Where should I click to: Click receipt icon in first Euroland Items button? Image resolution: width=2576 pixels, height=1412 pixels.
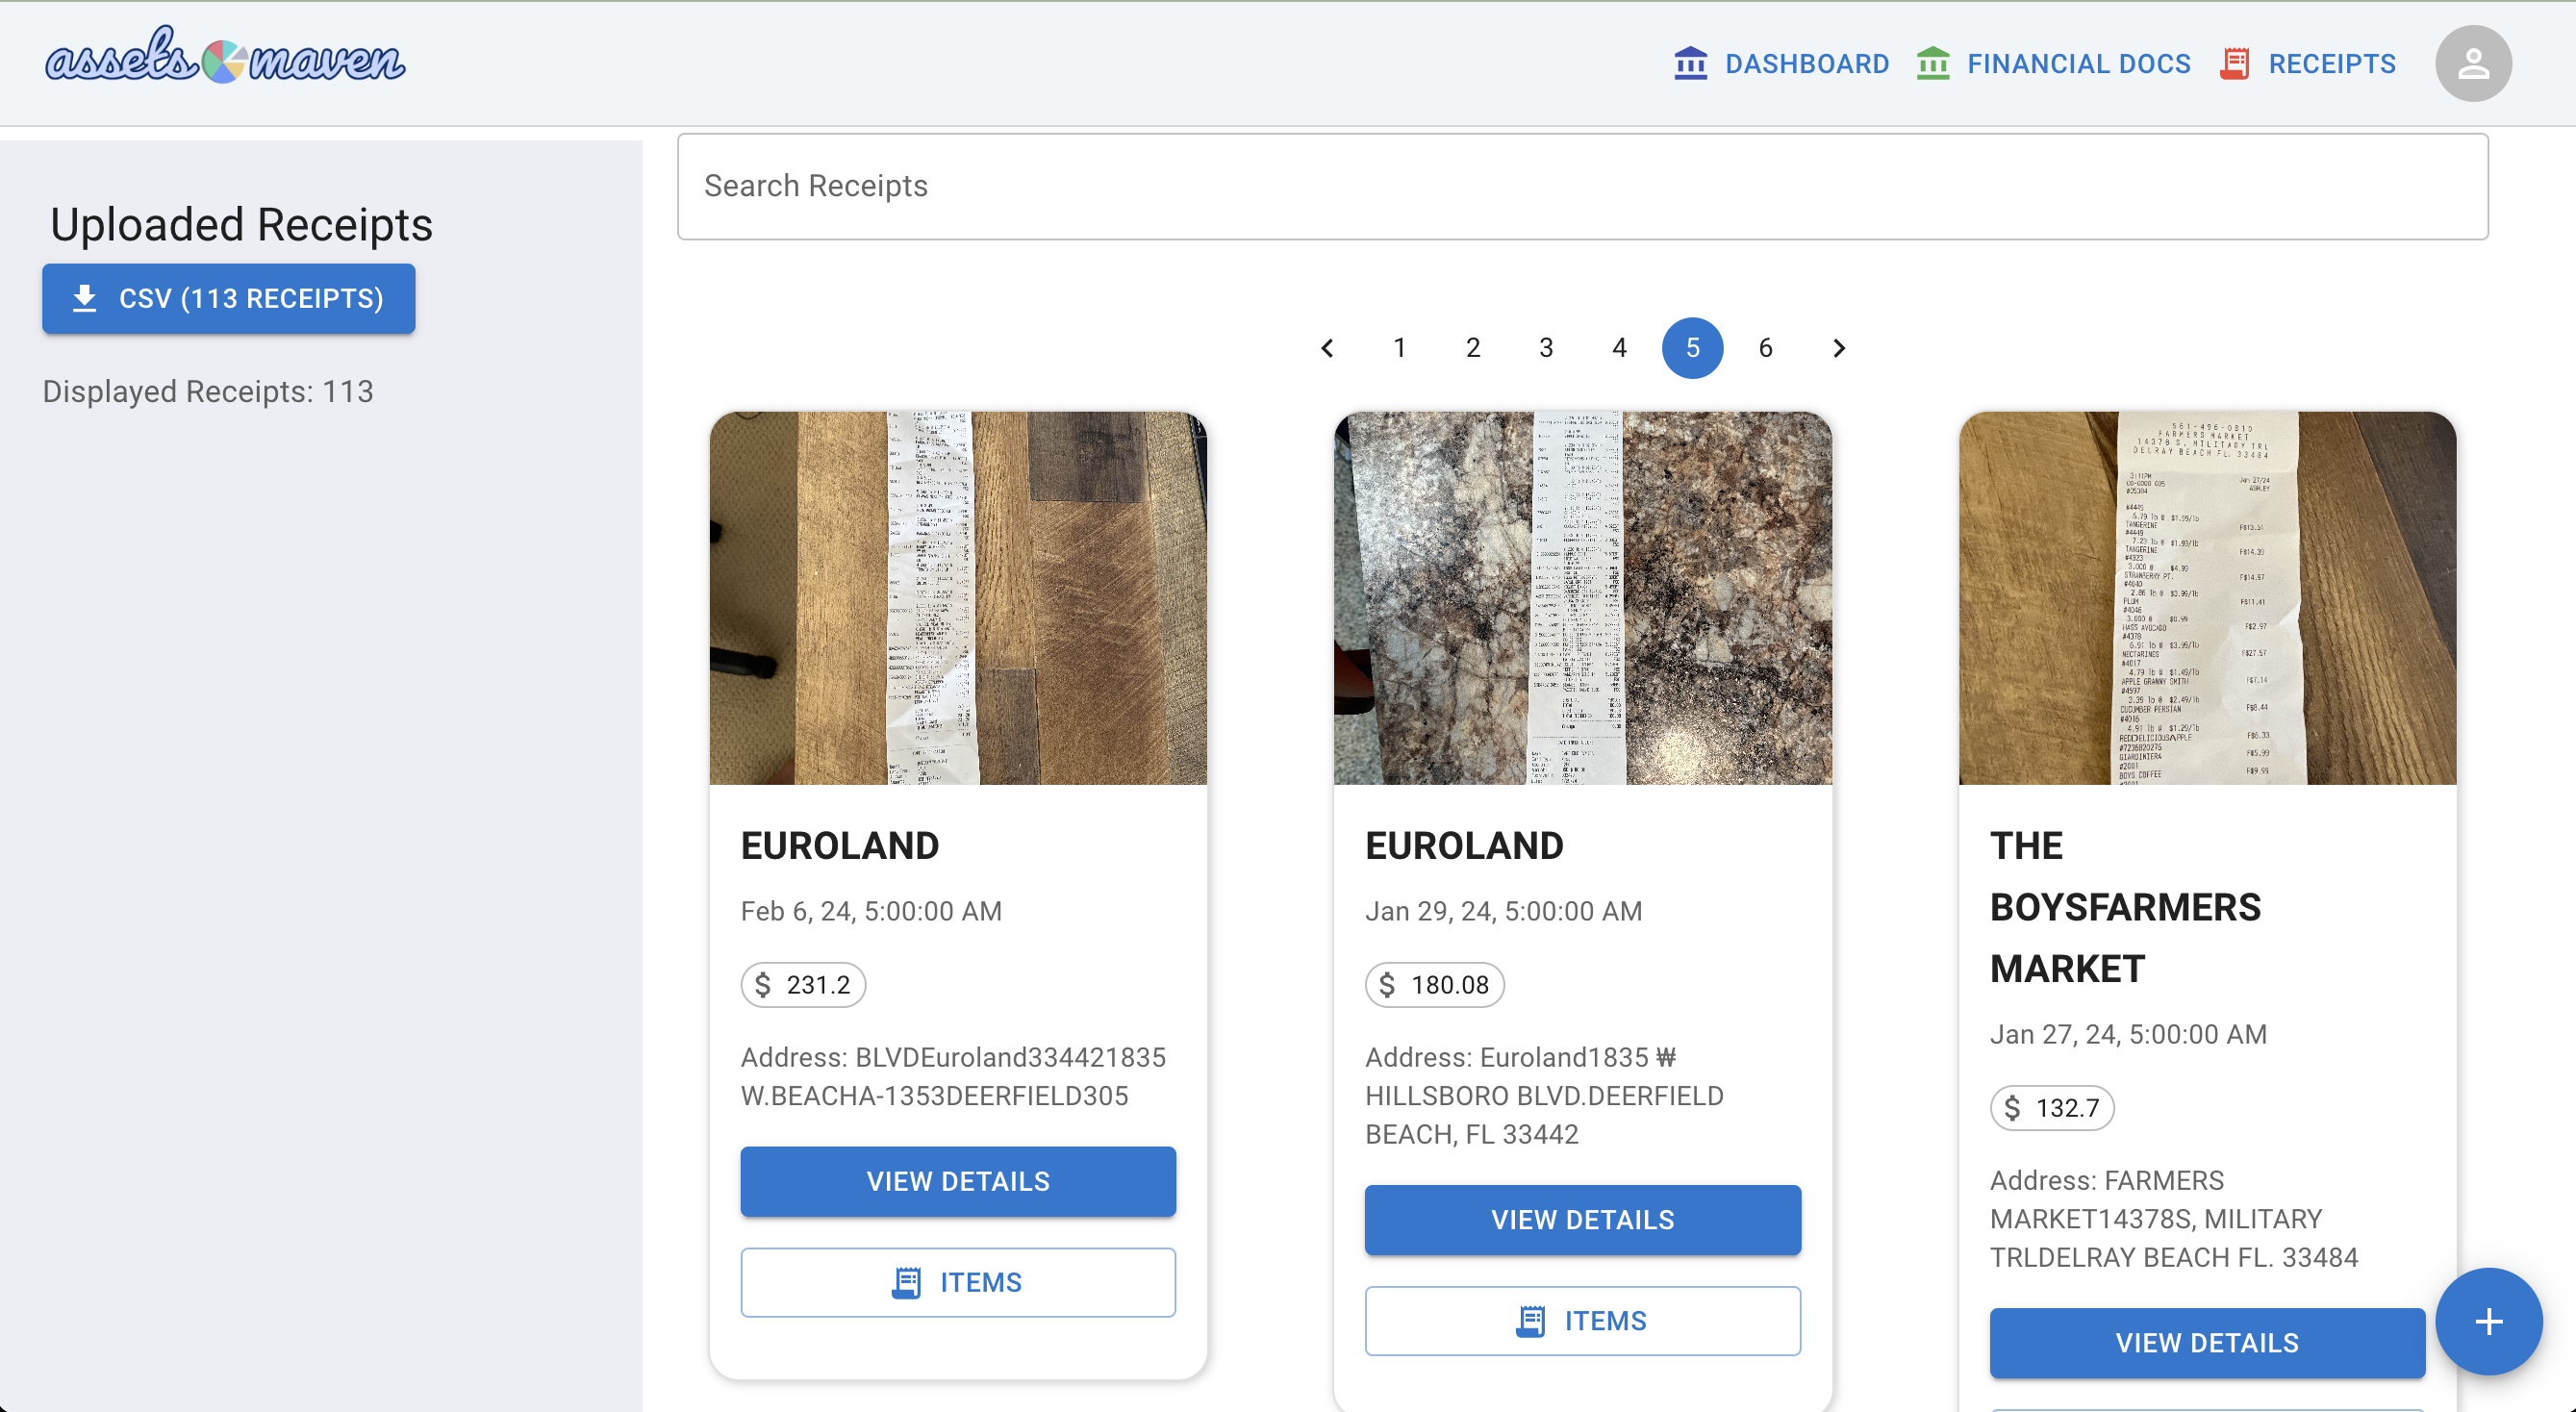[906, 1282]
